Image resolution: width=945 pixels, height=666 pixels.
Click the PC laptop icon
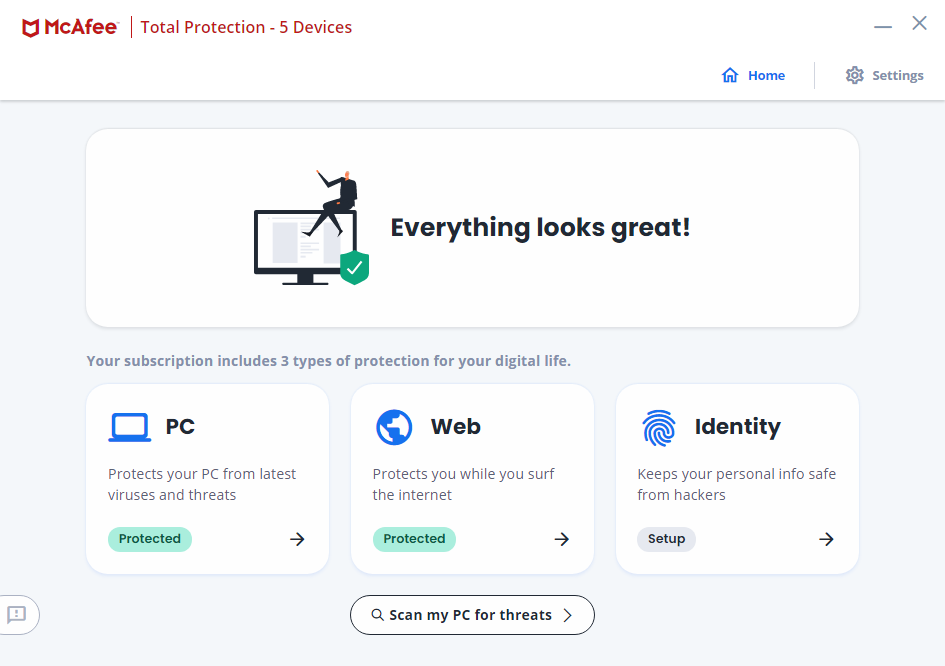[129, 428]
